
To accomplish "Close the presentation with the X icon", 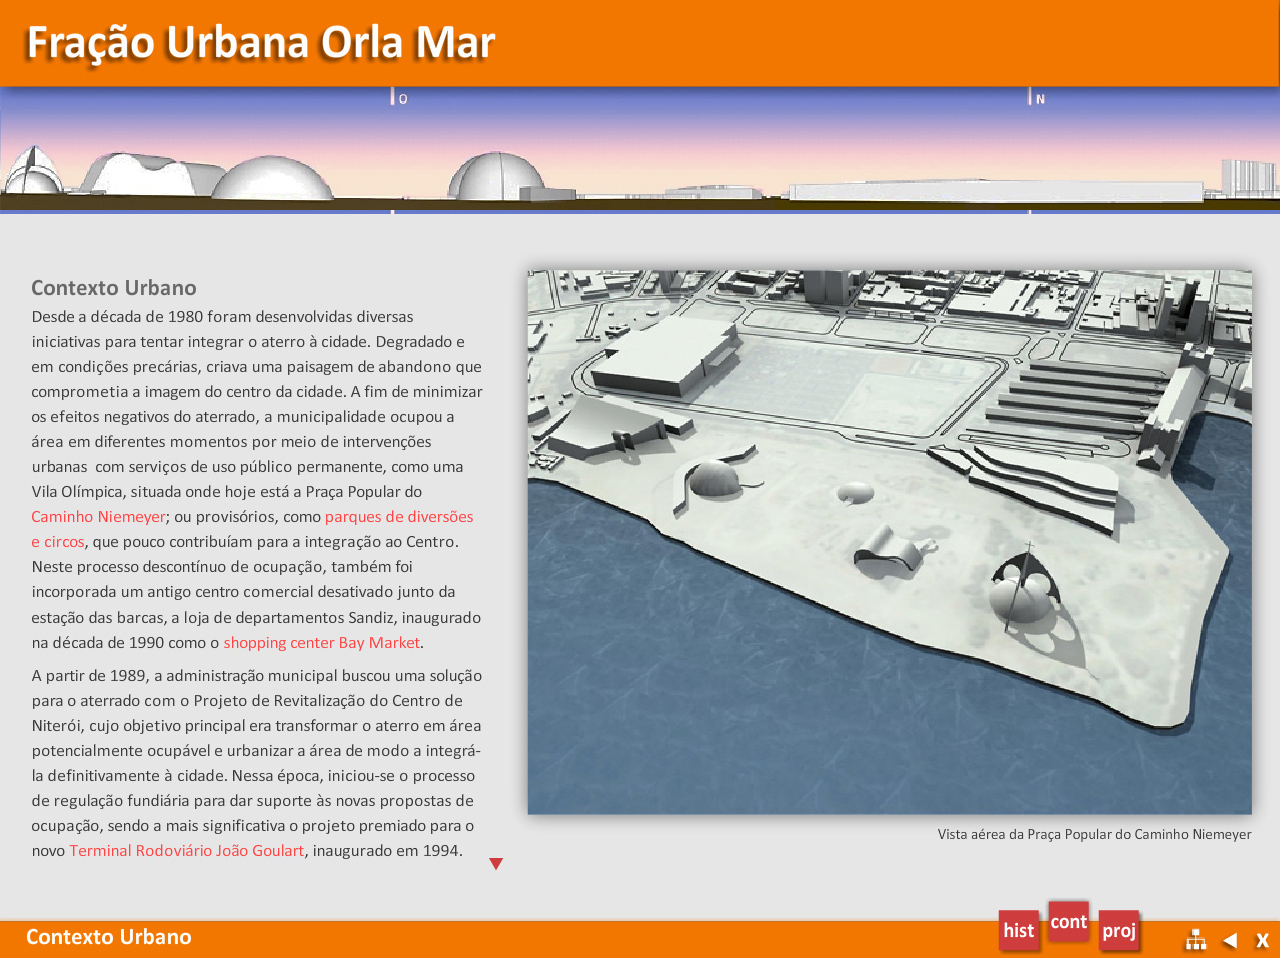I will (1262, 940).
